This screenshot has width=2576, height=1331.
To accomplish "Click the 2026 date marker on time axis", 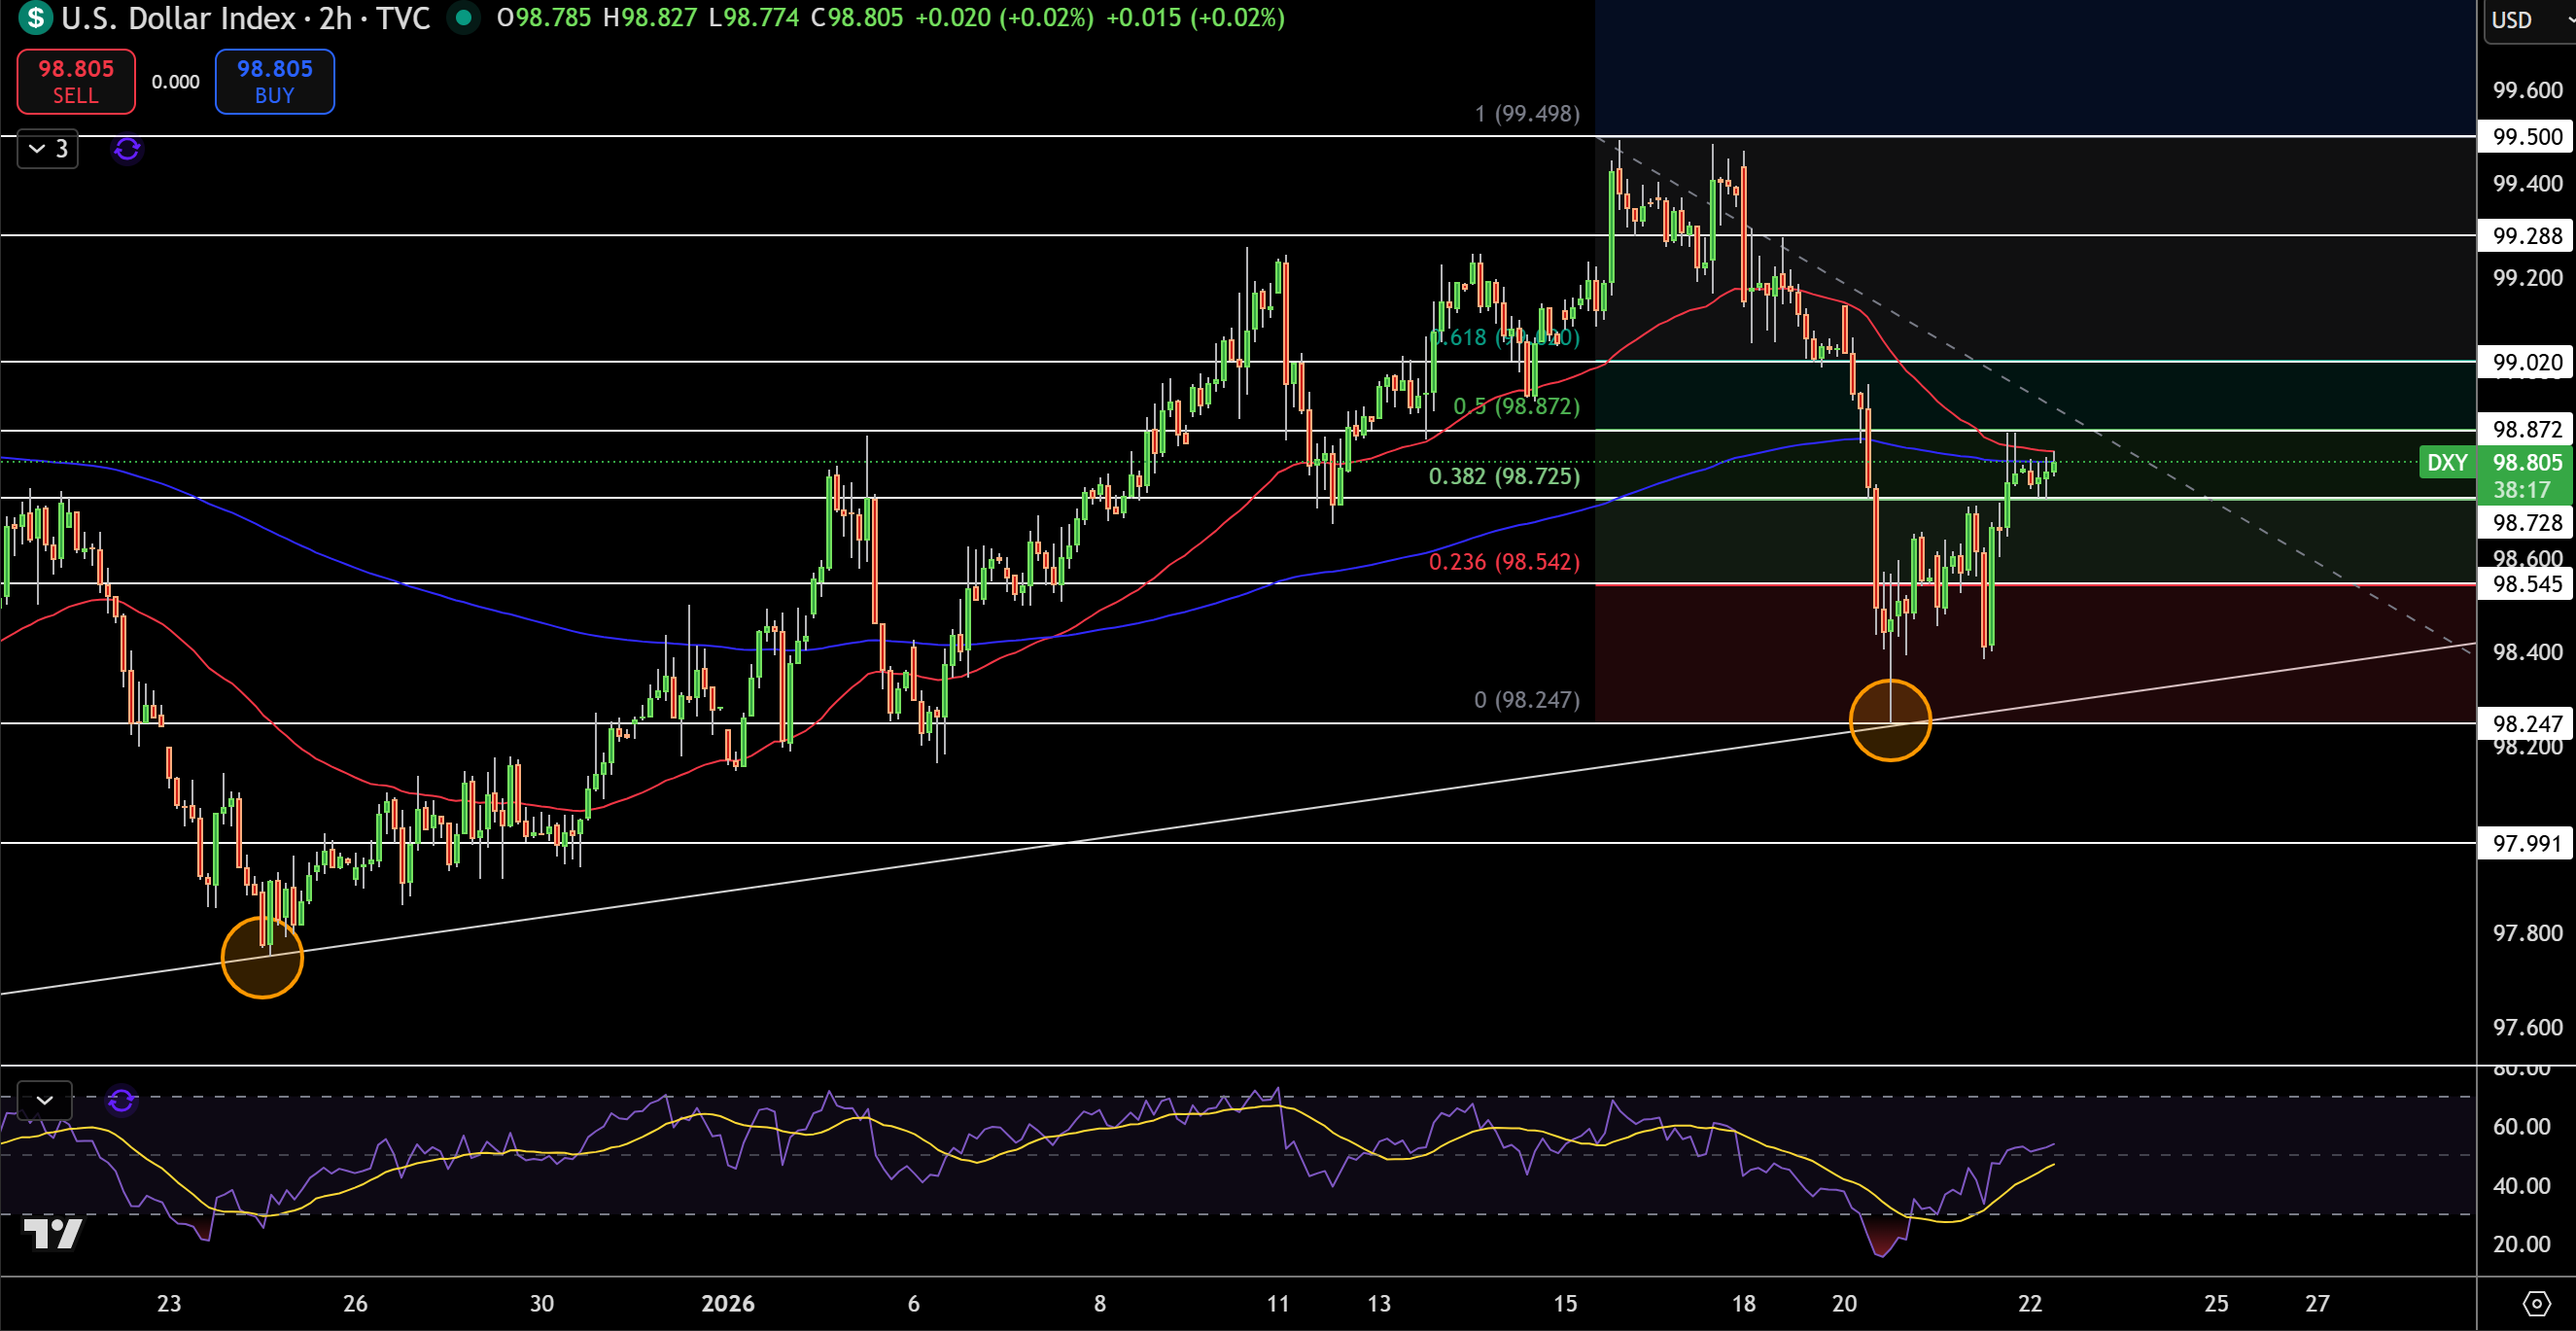I will point(728,1303).
